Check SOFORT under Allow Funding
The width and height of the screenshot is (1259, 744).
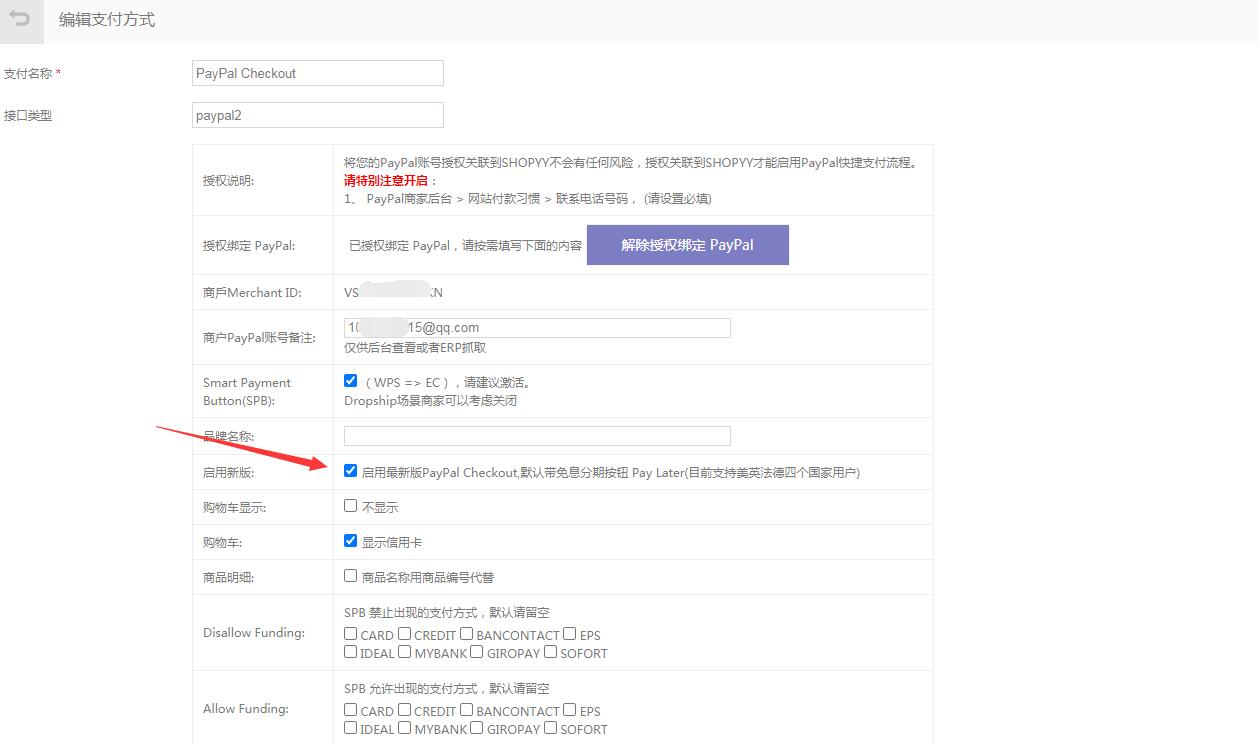coord(550,728)
